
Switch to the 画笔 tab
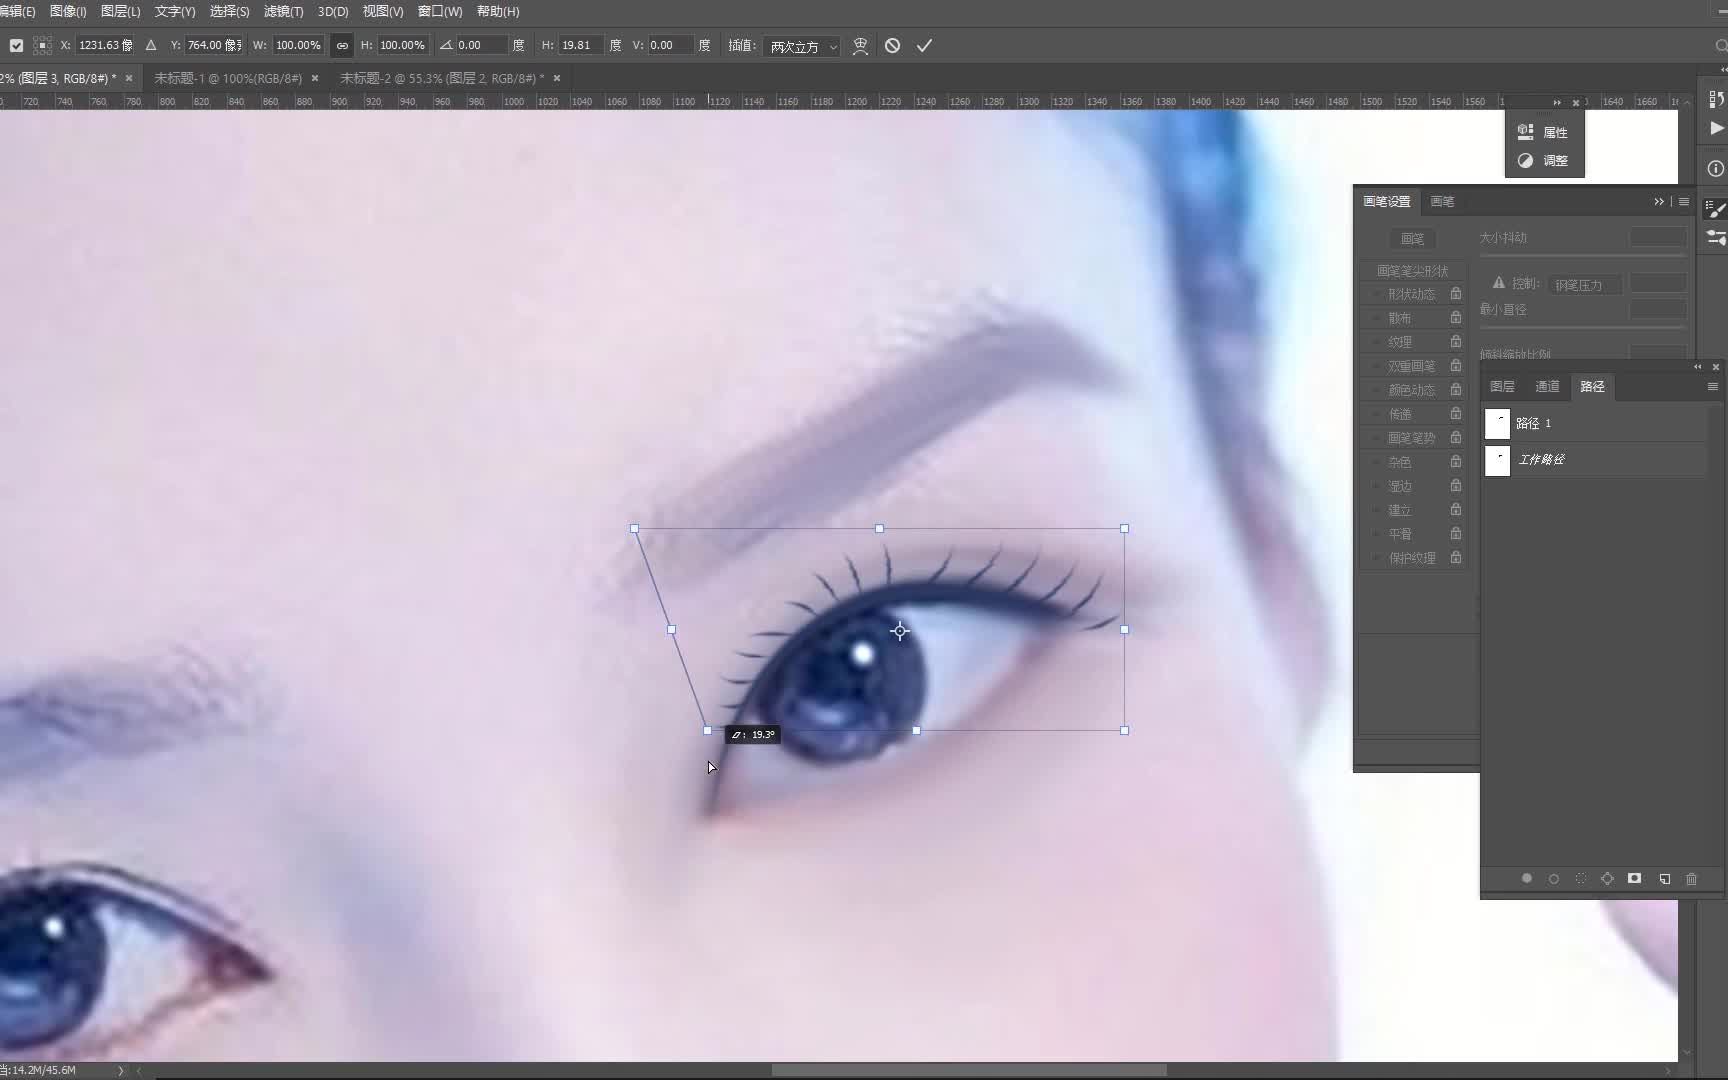coord(1442,202)
